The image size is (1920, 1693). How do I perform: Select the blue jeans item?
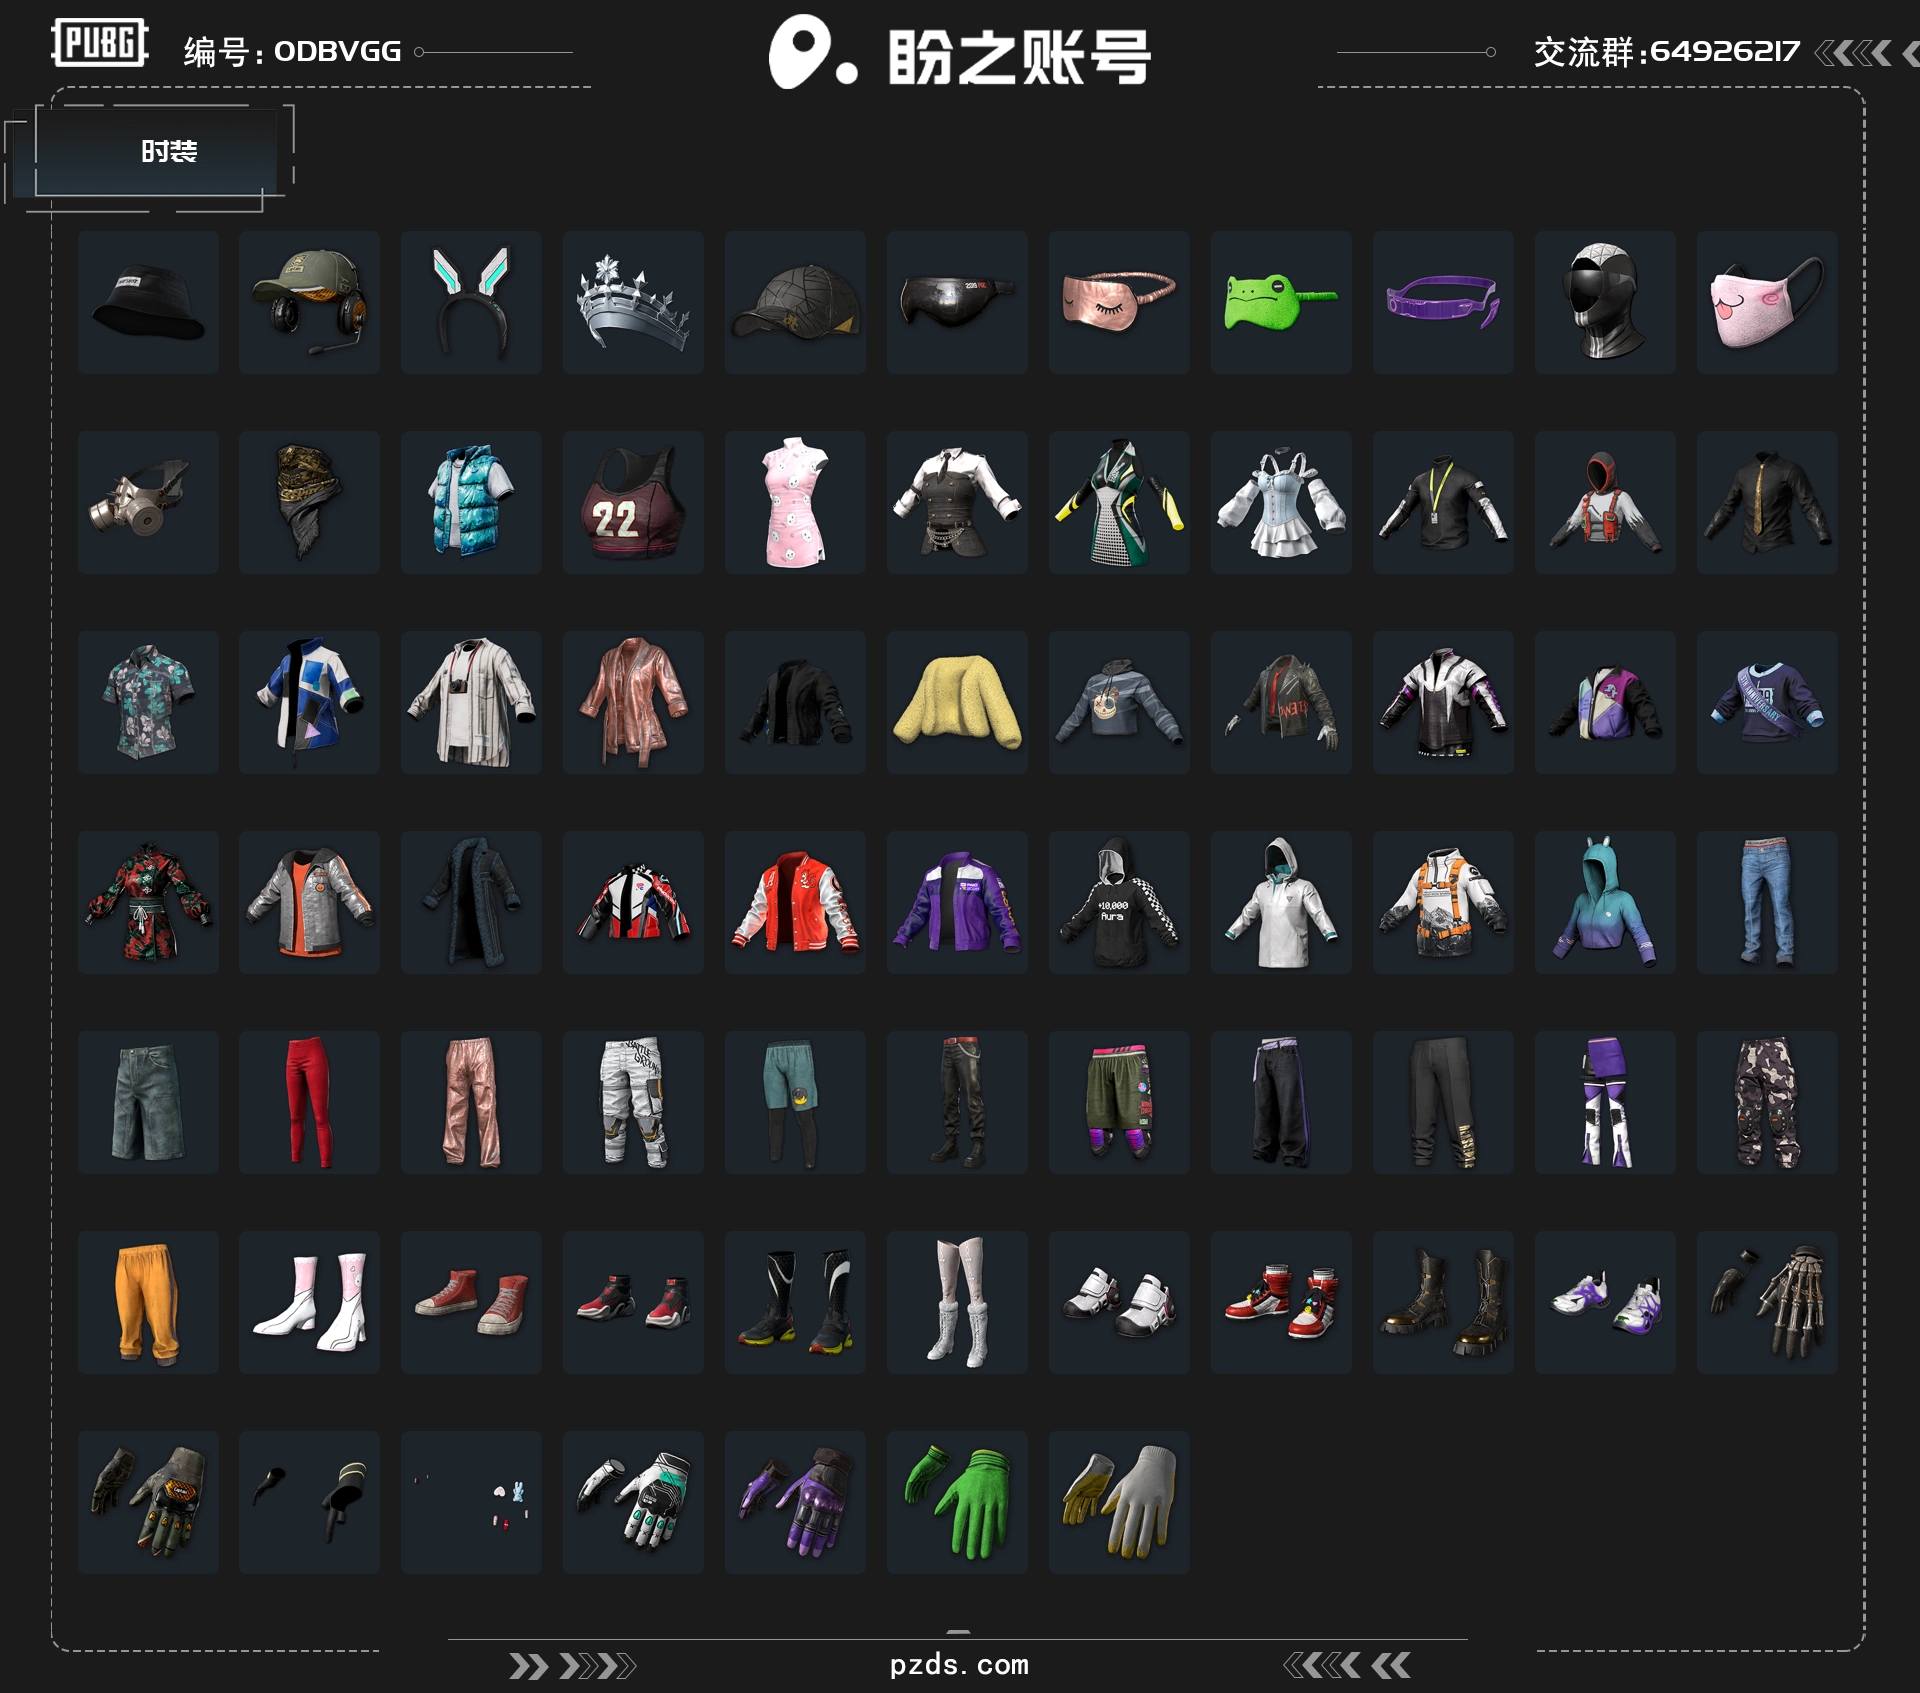pyautogui.click(x=1768, y=902)
